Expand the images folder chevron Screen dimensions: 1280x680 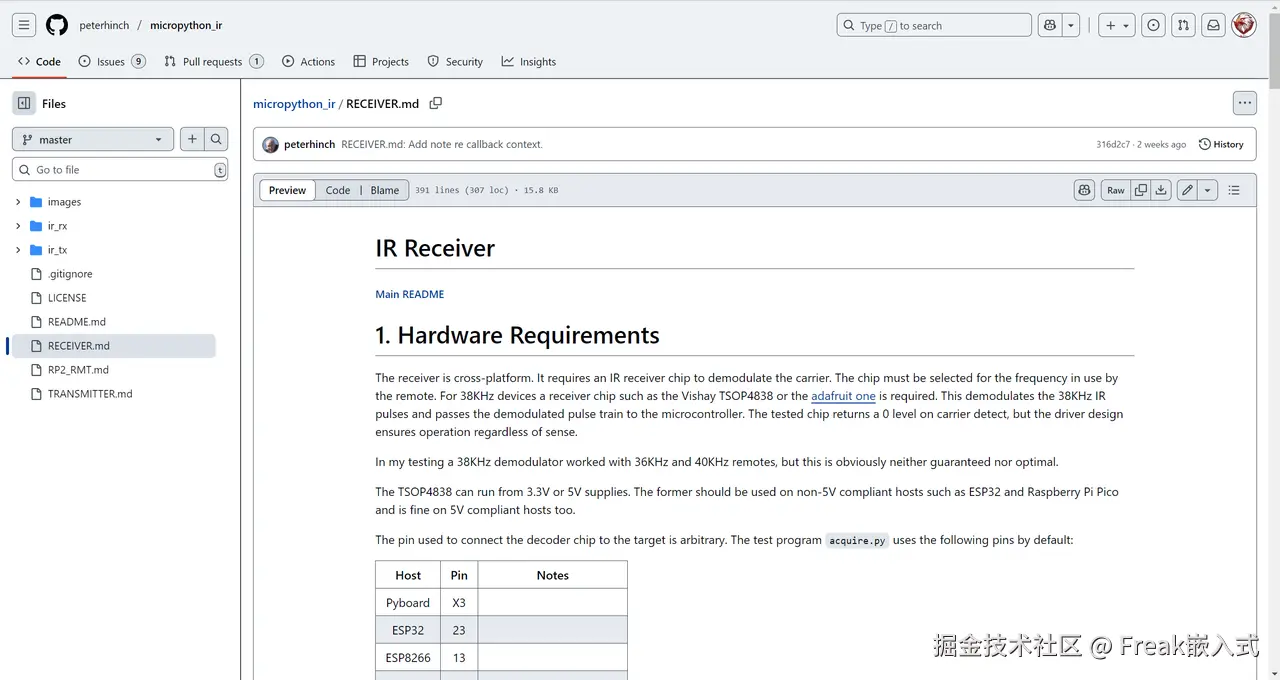18,202
